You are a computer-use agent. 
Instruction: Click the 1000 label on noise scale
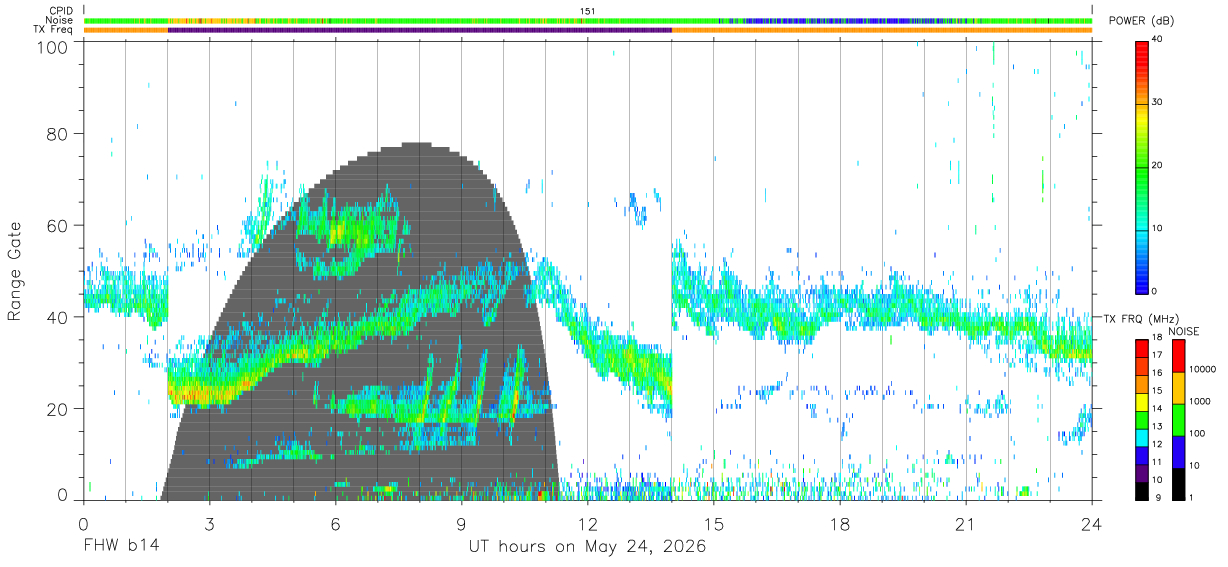1199,401
